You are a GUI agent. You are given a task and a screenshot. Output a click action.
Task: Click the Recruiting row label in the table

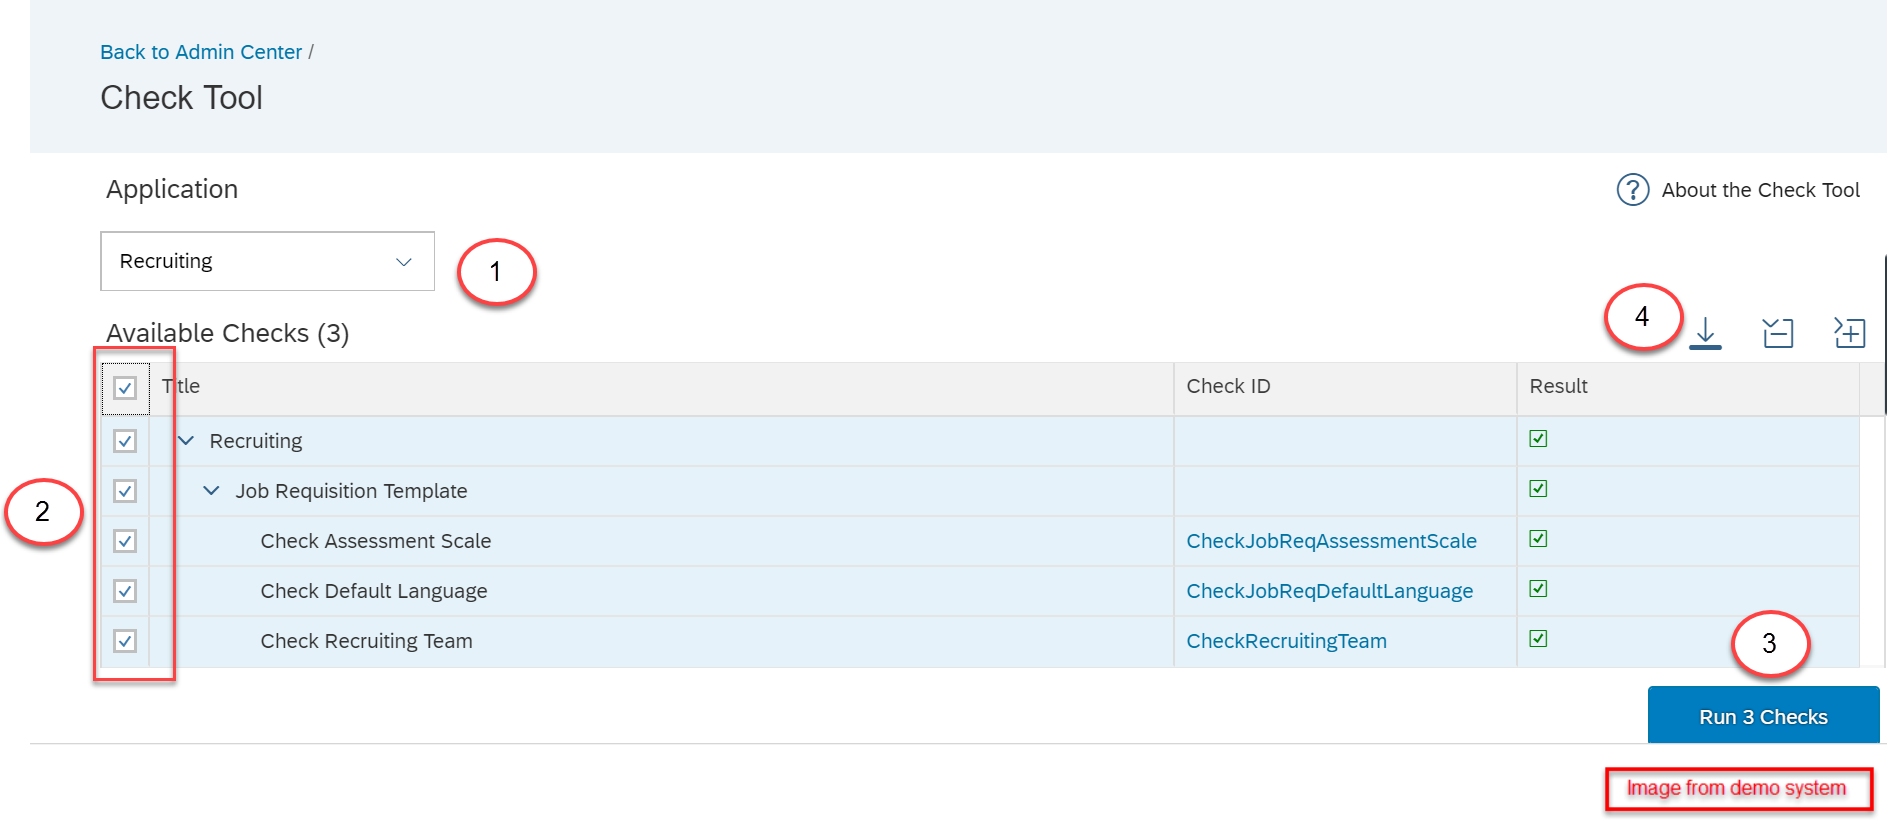coord(256,441)
